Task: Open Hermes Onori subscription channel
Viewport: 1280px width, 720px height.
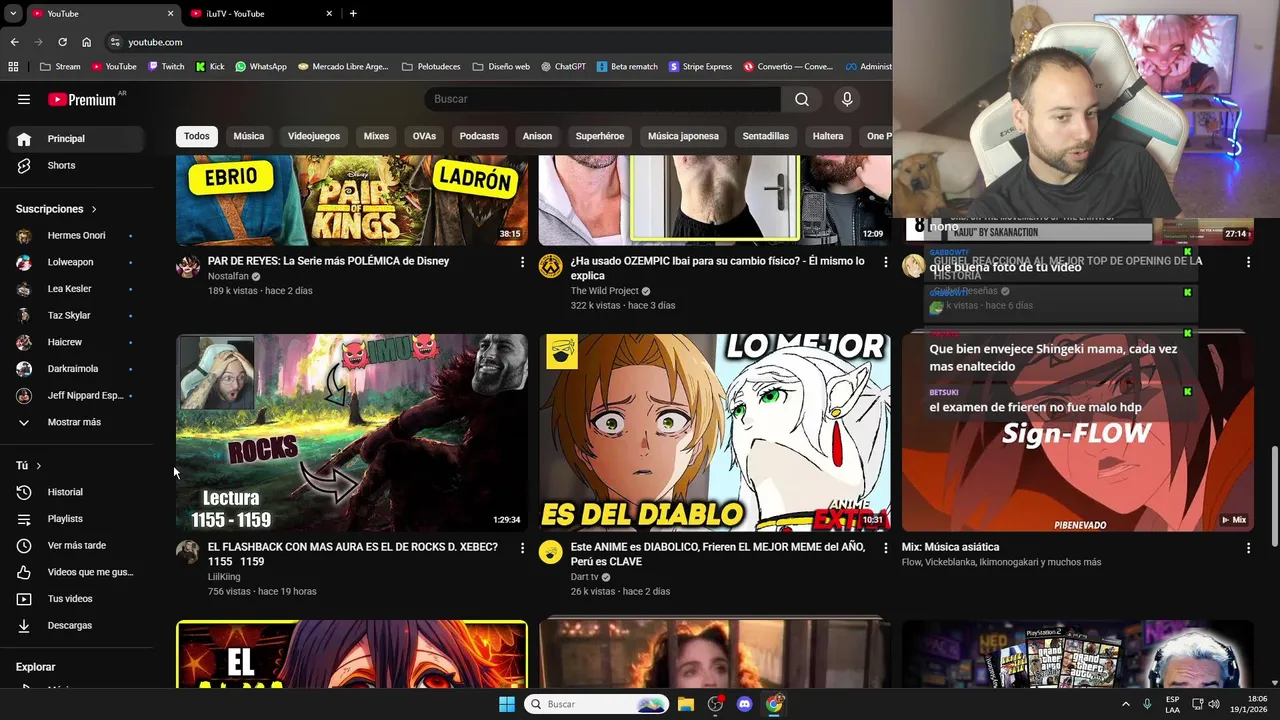Action: click(x=76, y=236)
